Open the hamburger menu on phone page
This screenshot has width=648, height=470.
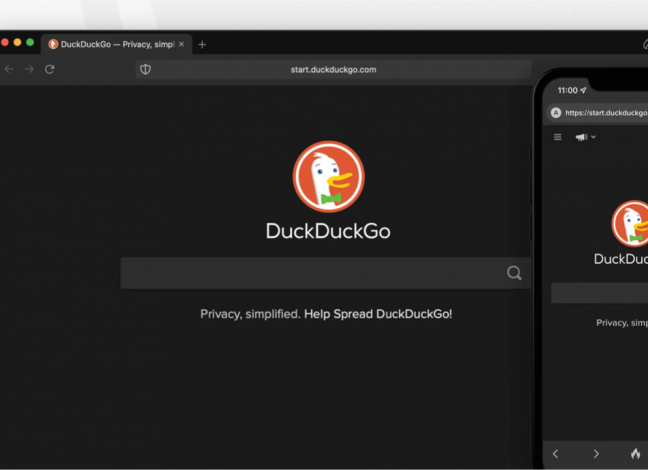[557, 137]
